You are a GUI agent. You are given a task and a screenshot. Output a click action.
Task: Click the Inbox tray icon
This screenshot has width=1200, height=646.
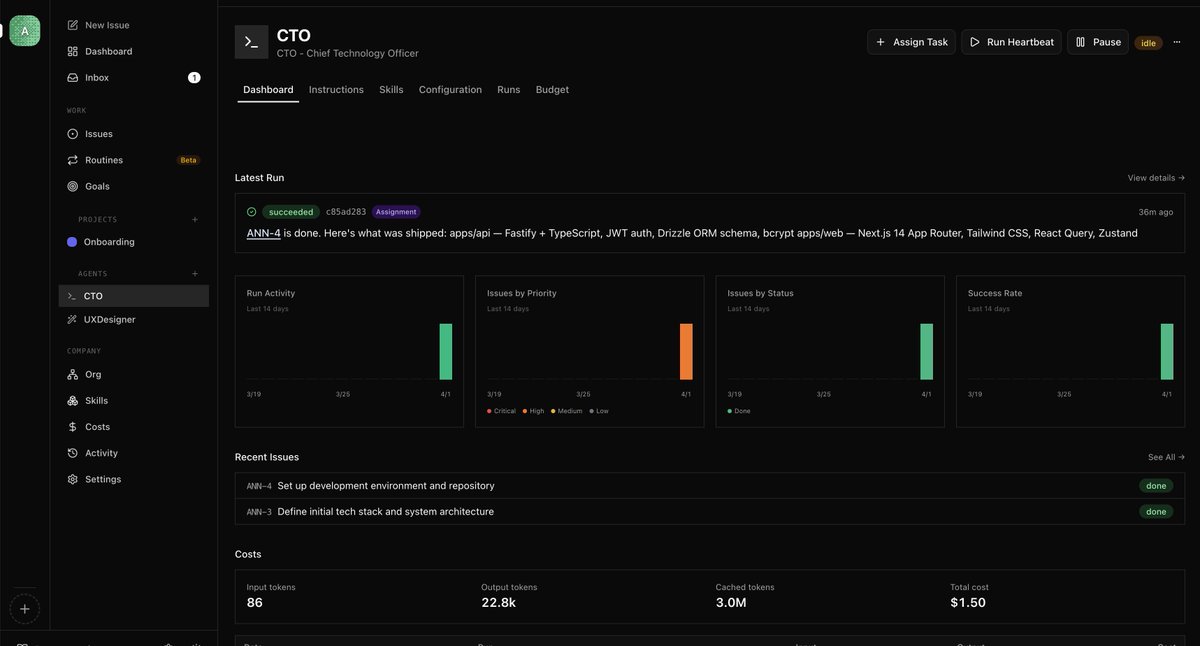72,77
